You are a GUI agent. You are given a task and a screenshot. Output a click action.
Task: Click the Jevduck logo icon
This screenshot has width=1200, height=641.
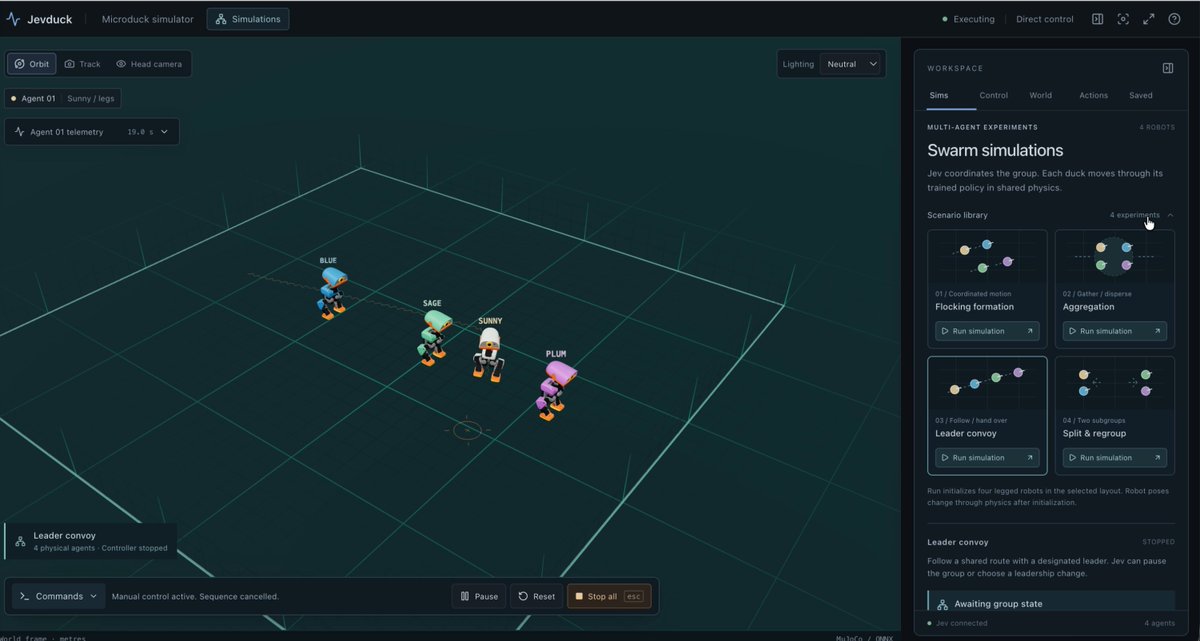click(x=13, y=19)
